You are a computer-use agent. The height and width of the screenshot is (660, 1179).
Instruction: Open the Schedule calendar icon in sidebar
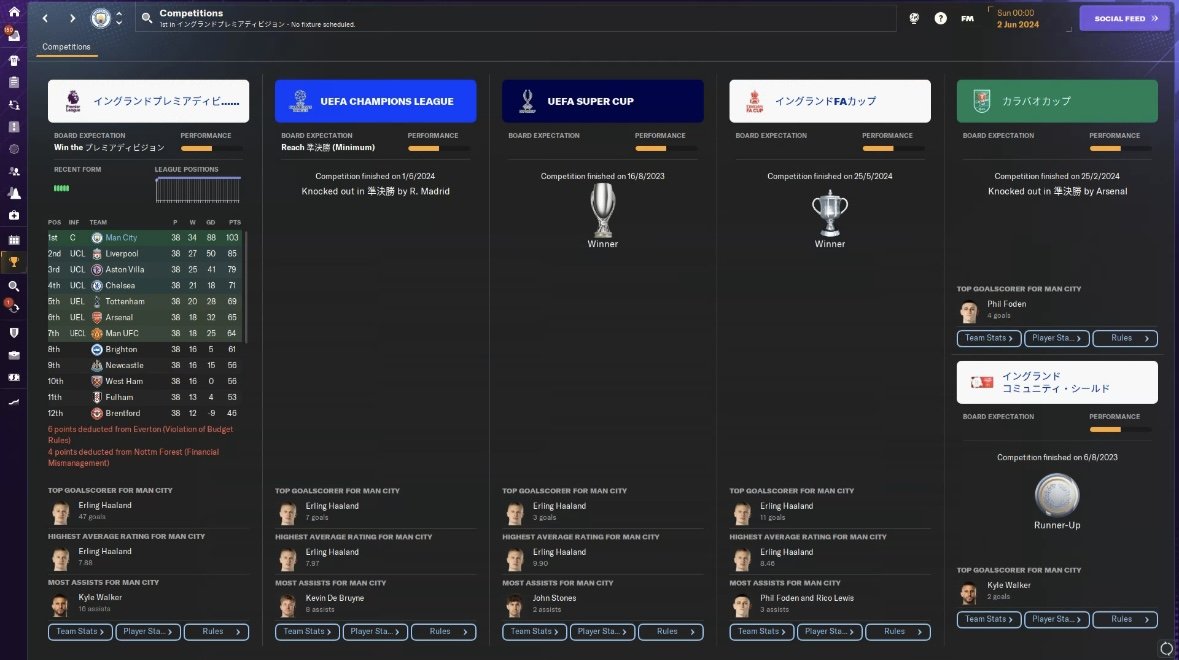[14, 240]
